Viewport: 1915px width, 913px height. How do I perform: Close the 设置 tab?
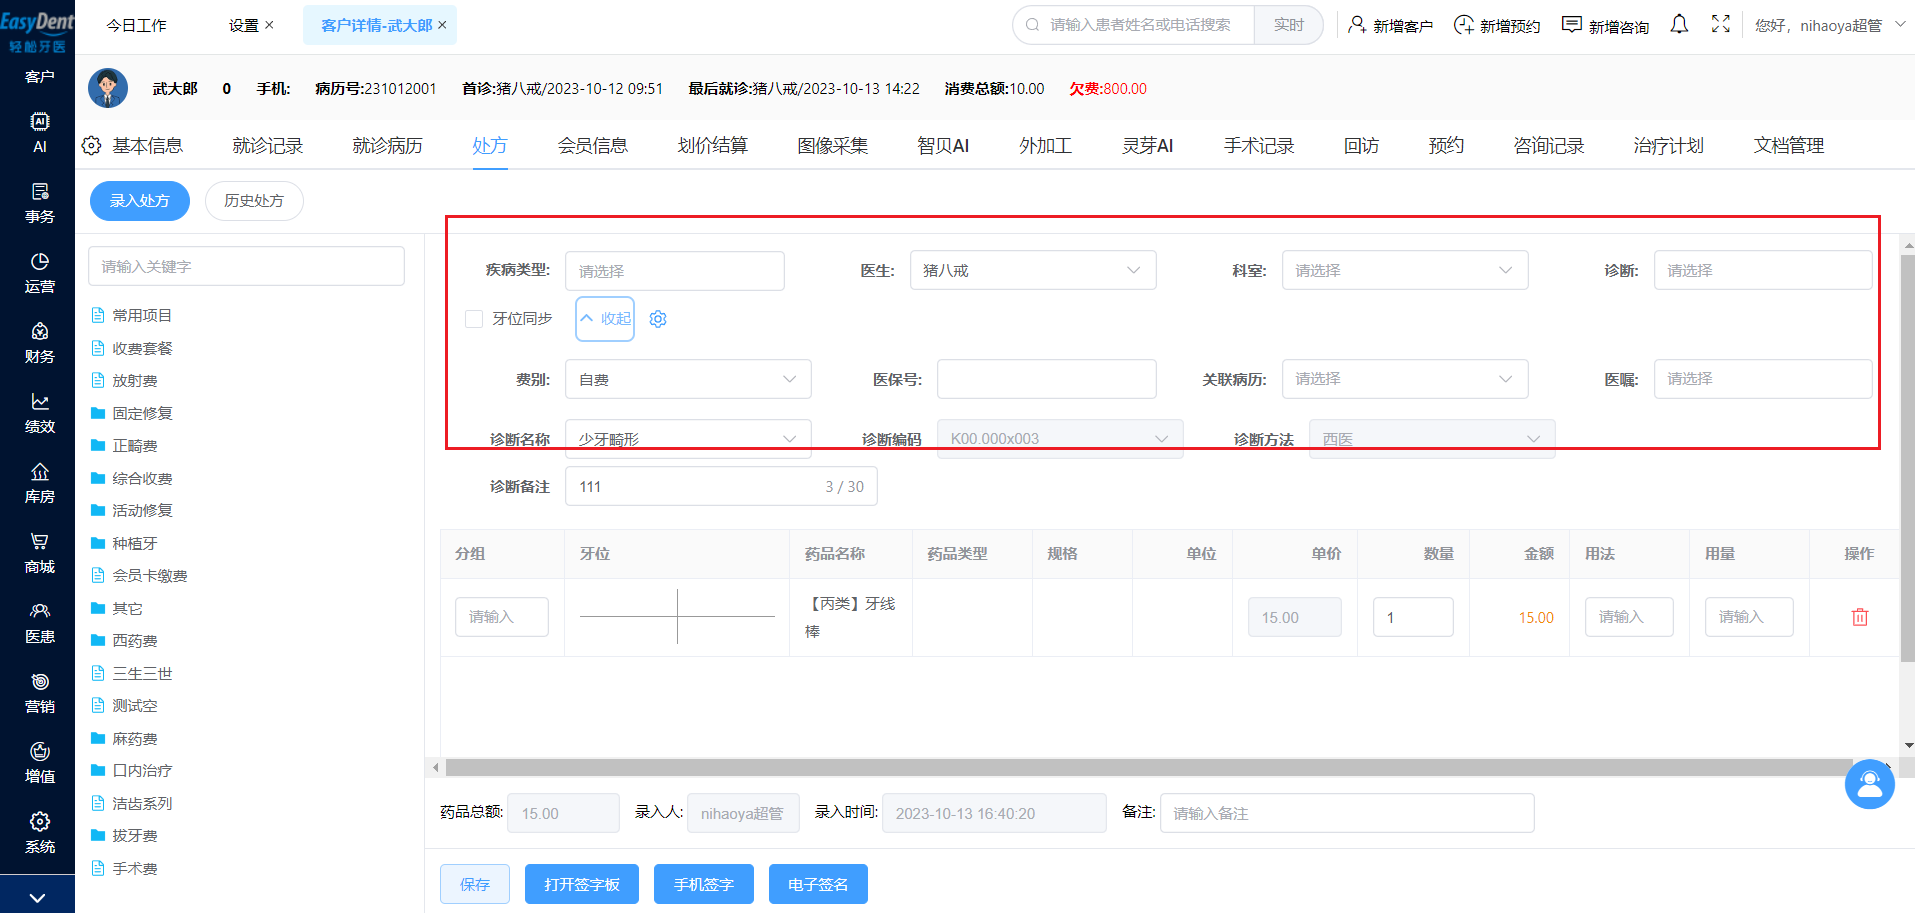(x=269, y=25)
